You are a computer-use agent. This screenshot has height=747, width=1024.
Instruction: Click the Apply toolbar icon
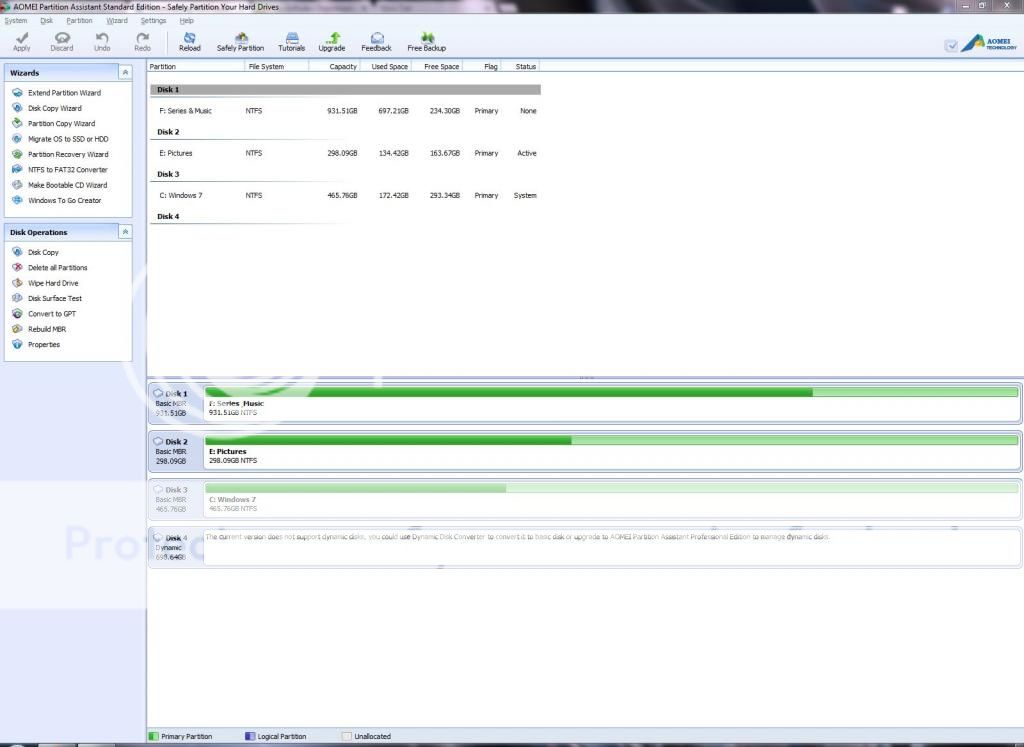click(x=22, y=42)
